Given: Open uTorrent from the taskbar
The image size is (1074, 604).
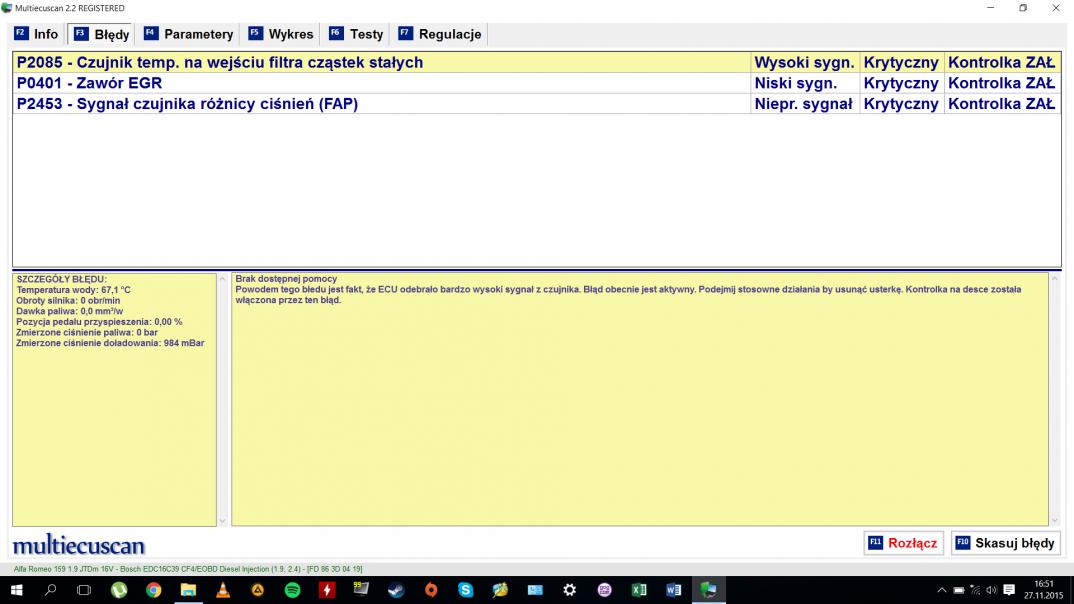Looking at the screenshot, I should click(x=119, y=590).
